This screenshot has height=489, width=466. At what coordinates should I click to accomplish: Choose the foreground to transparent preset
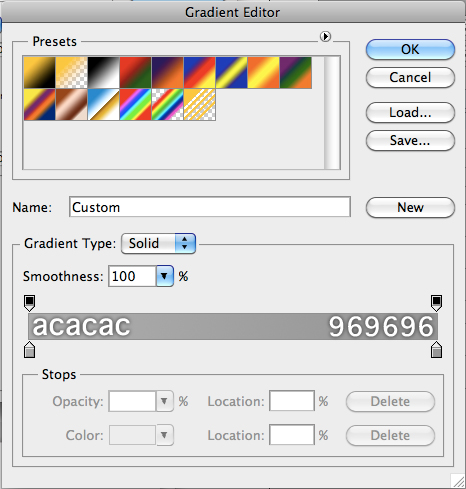click(71, 73)
